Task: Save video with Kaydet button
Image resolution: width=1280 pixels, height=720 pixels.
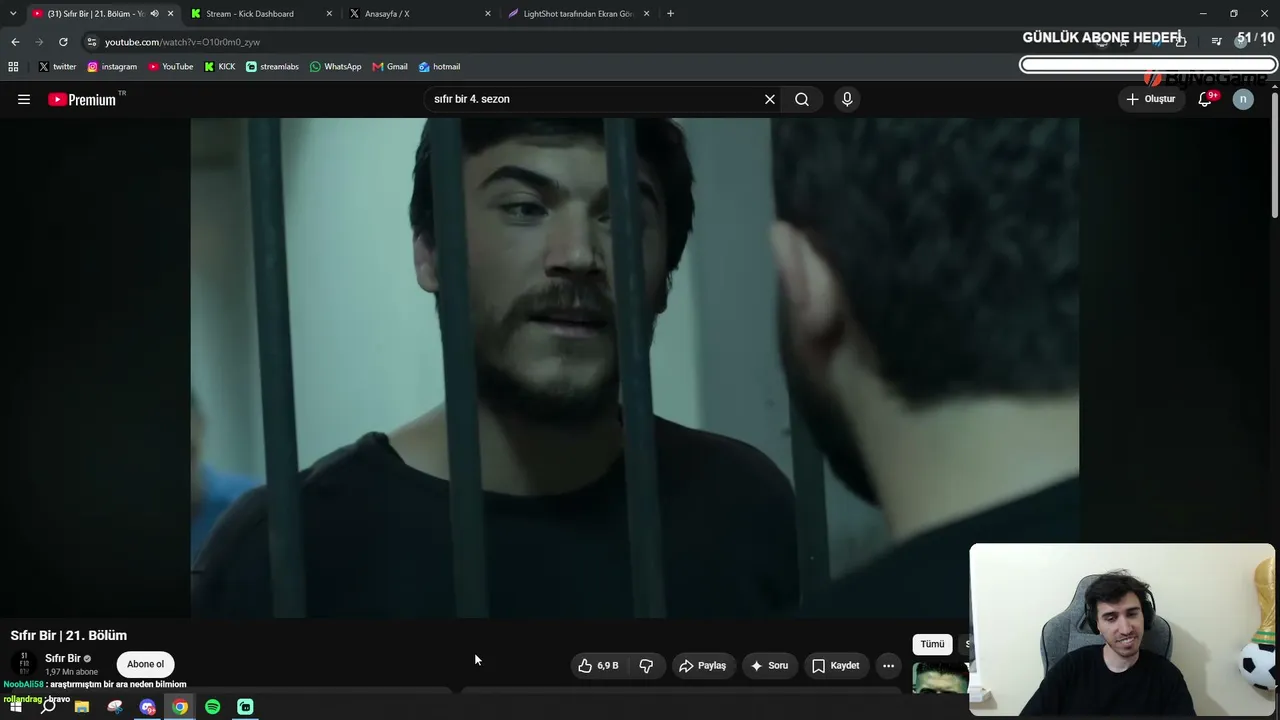Action: click(x=835, y=666)
